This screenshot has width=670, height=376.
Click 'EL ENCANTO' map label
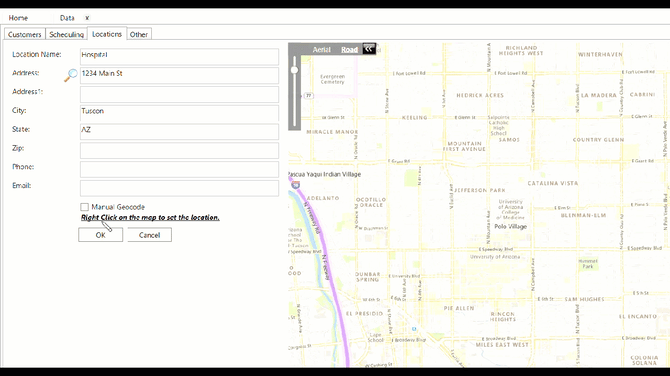click(638, 316)
